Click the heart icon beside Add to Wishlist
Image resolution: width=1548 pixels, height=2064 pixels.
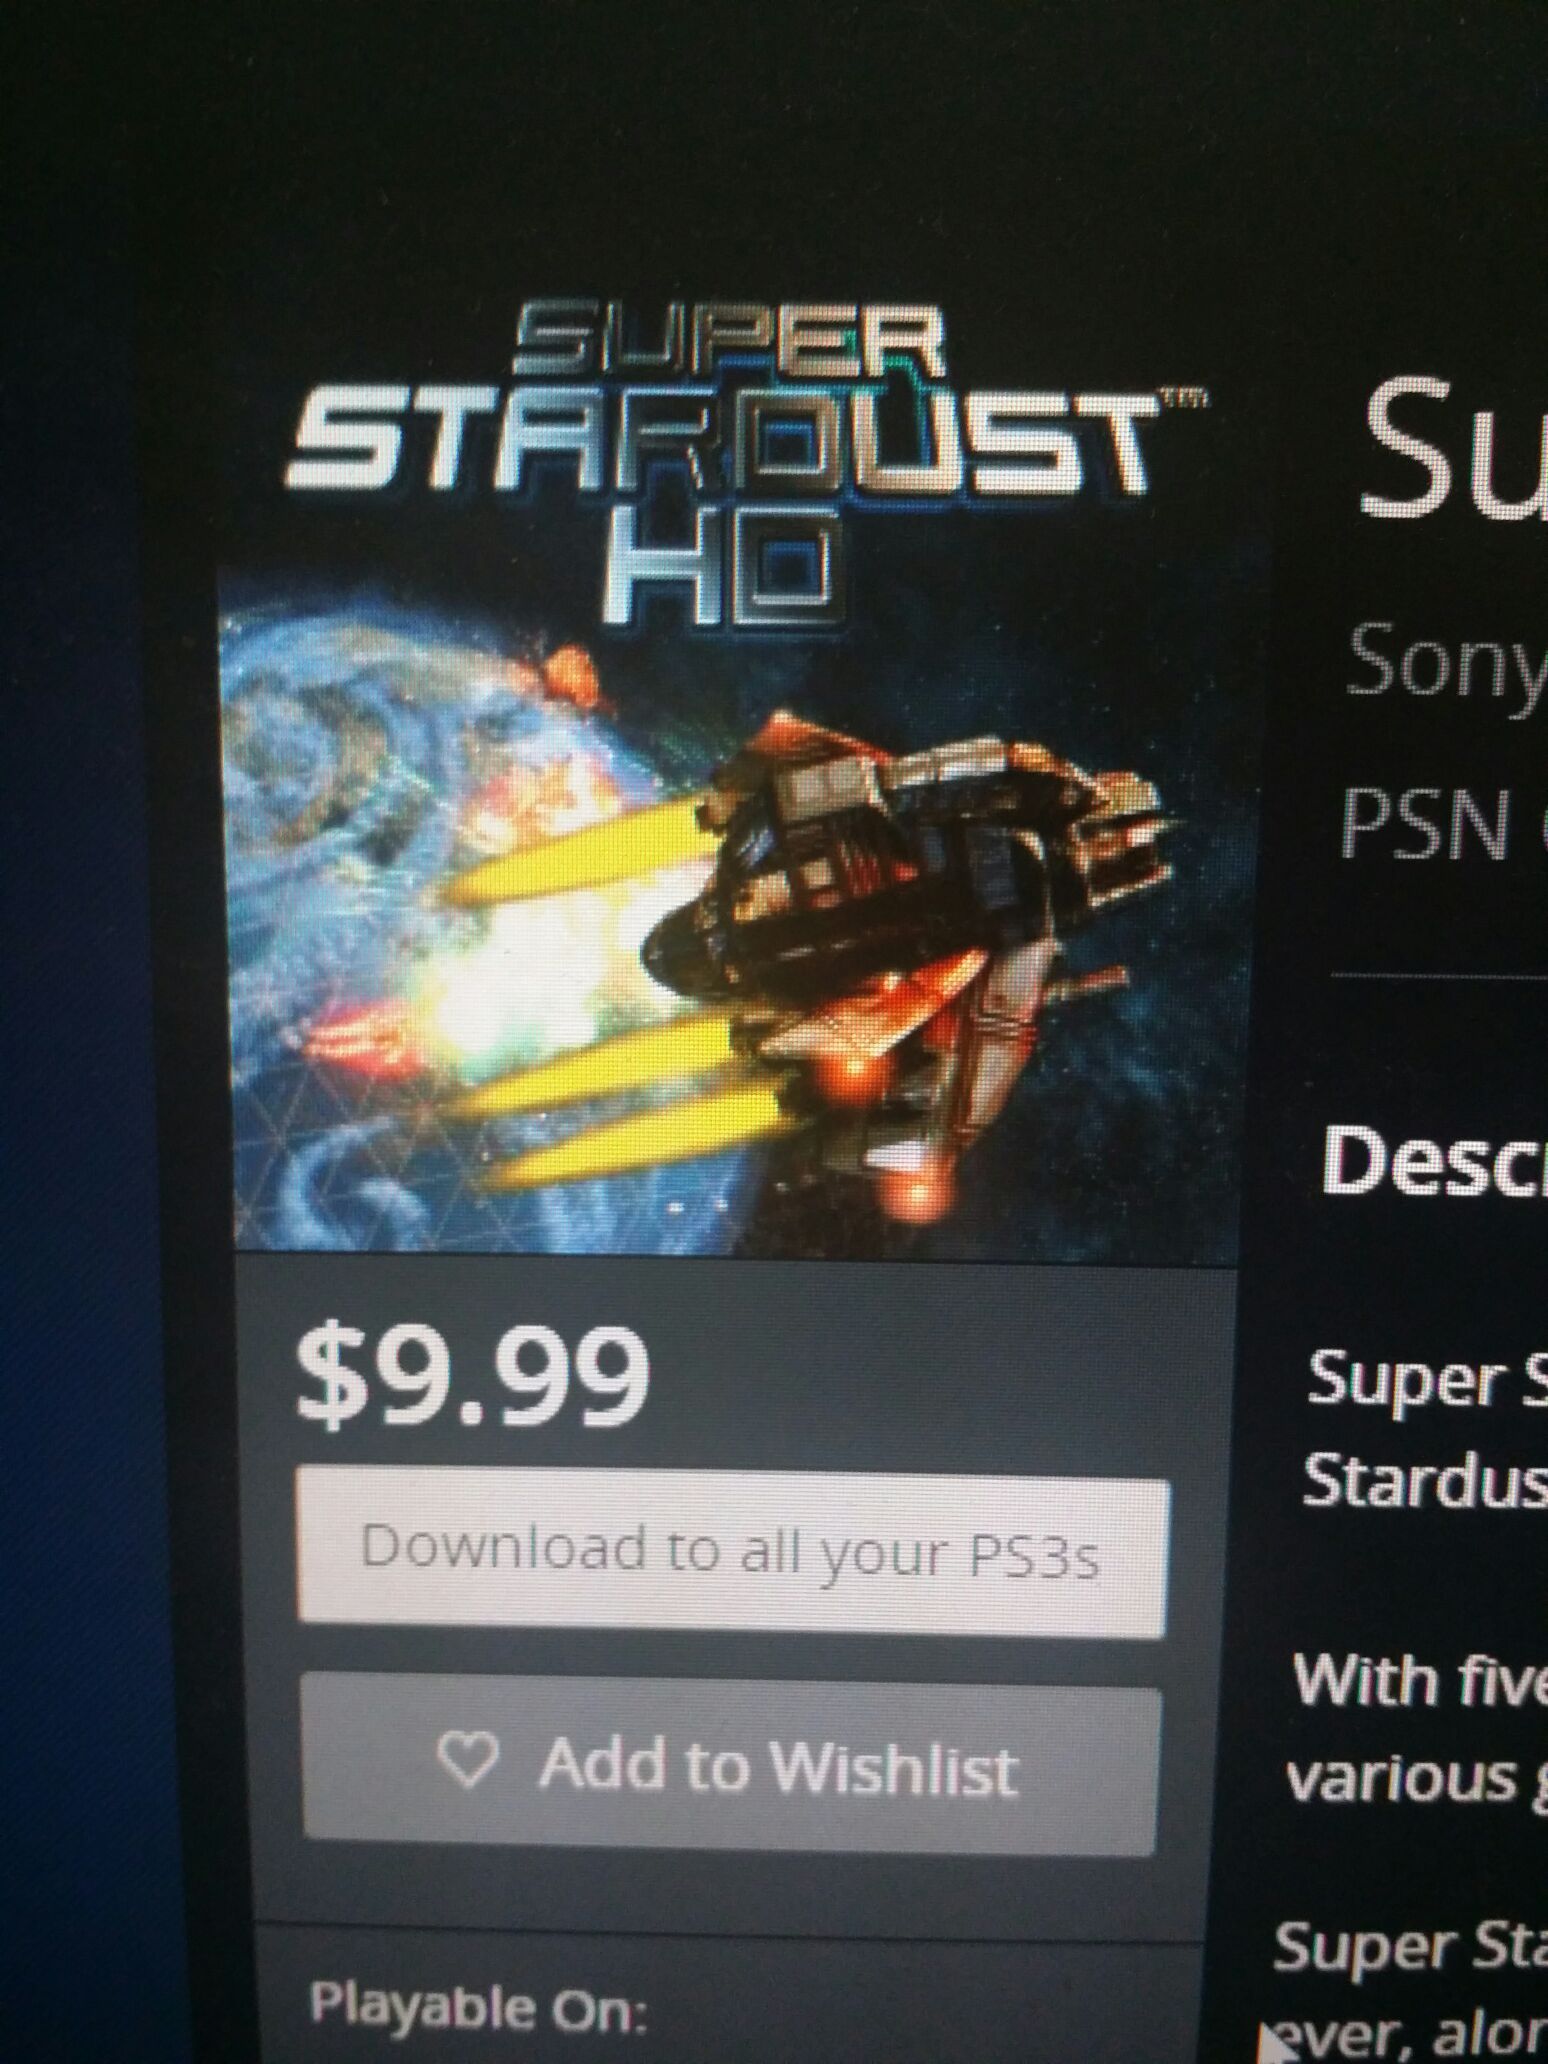pyautogui.click(x=467, y=1762)
